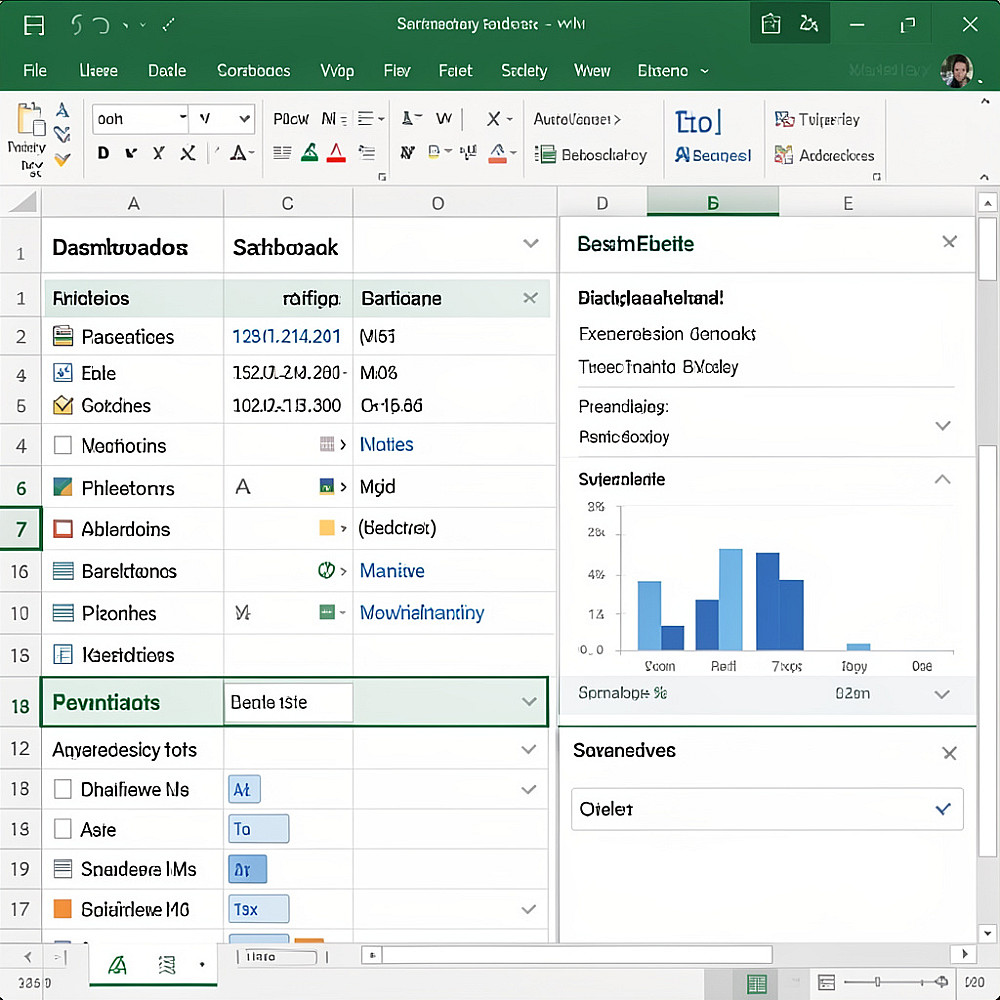Open the Wew ribbon tab
This screenshot has width=1000, height=1000.
pos(592,70)
